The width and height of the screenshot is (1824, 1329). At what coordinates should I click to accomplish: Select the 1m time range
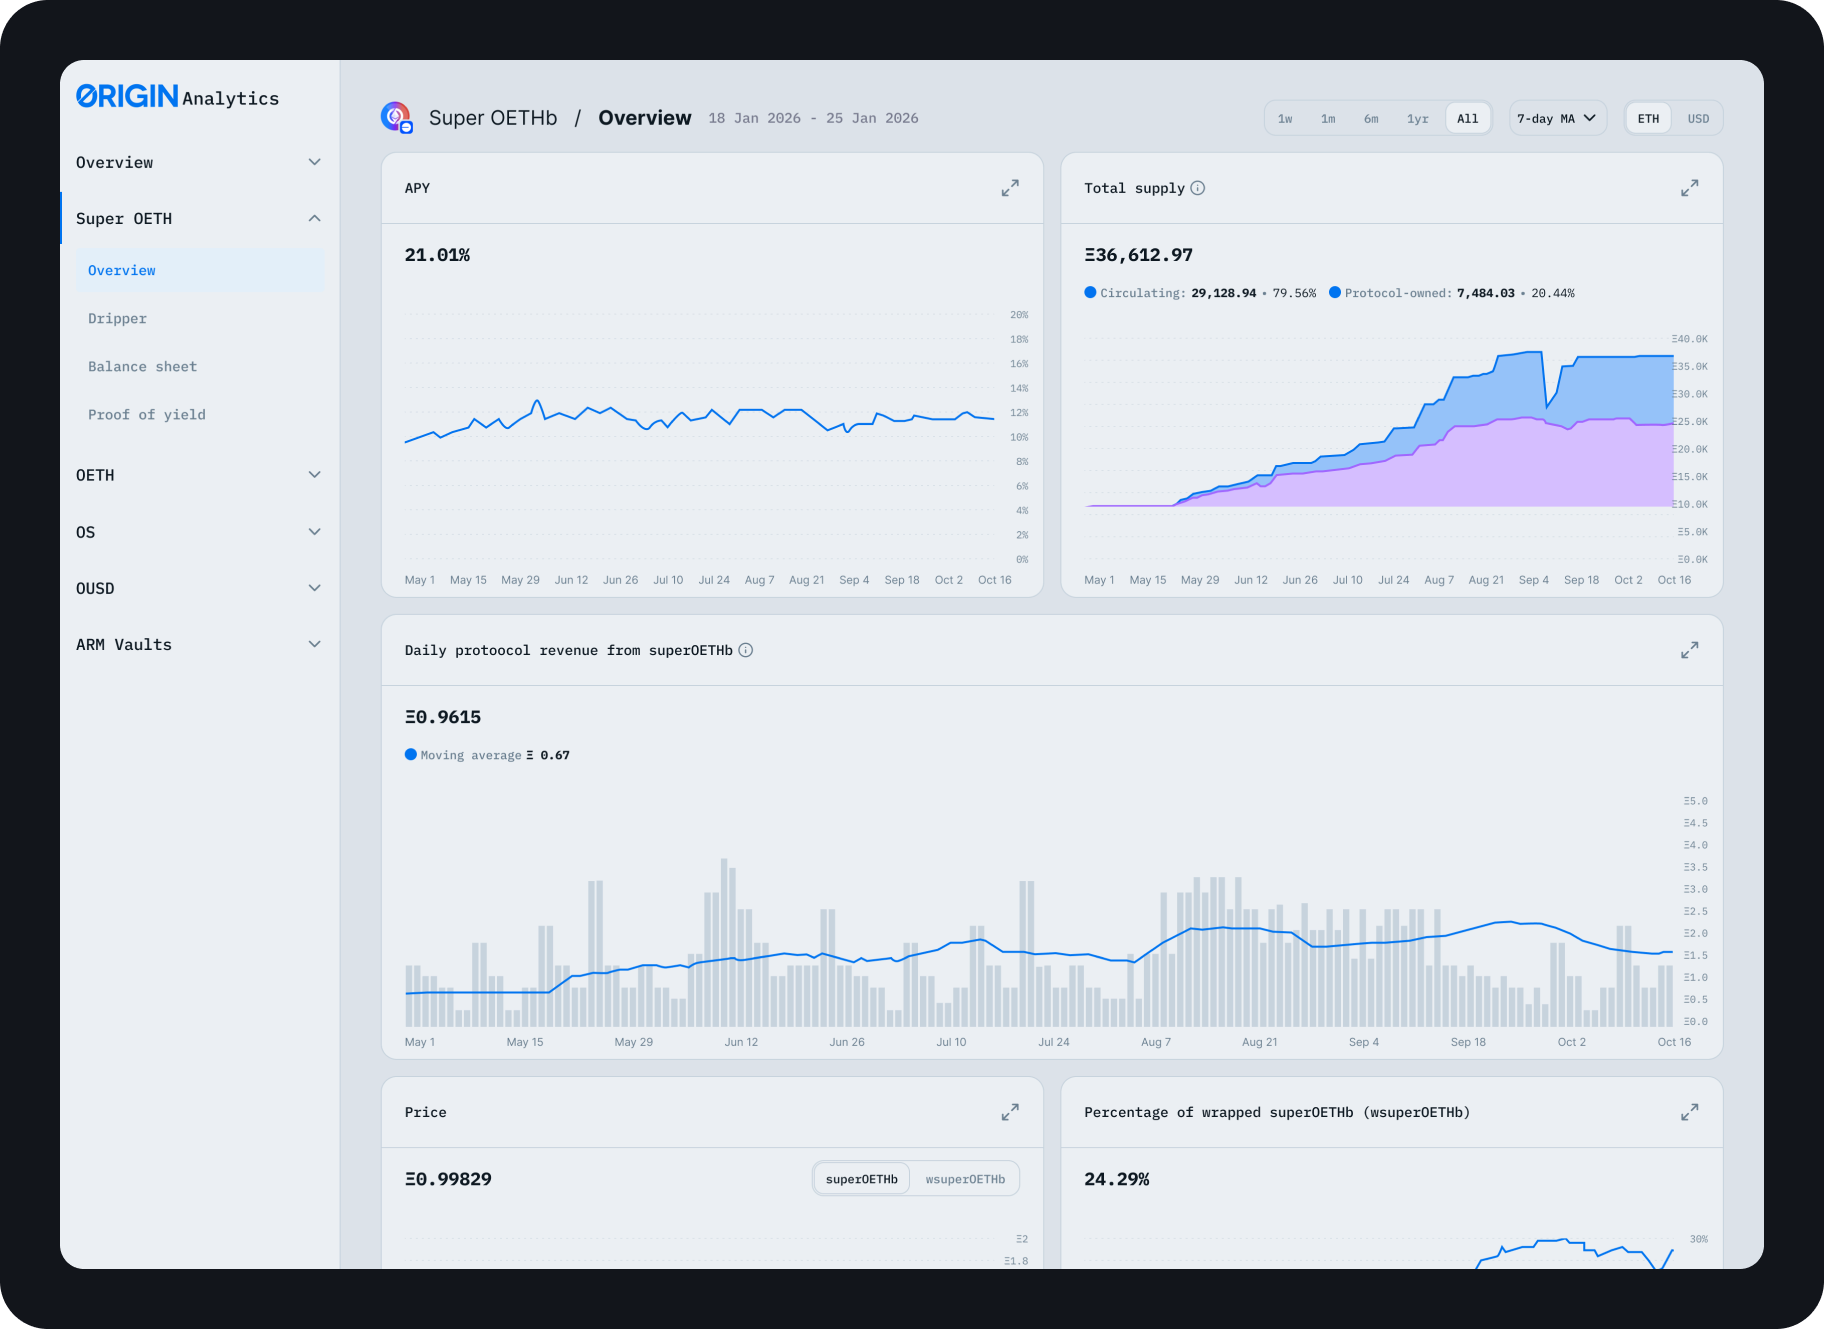pyautogui.click(x=1328, y=118)
